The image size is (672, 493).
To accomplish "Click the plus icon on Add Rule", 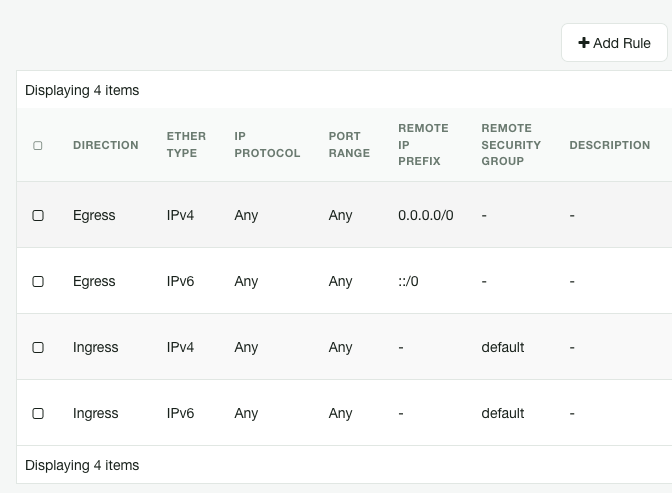I will (x=584, y=43).
